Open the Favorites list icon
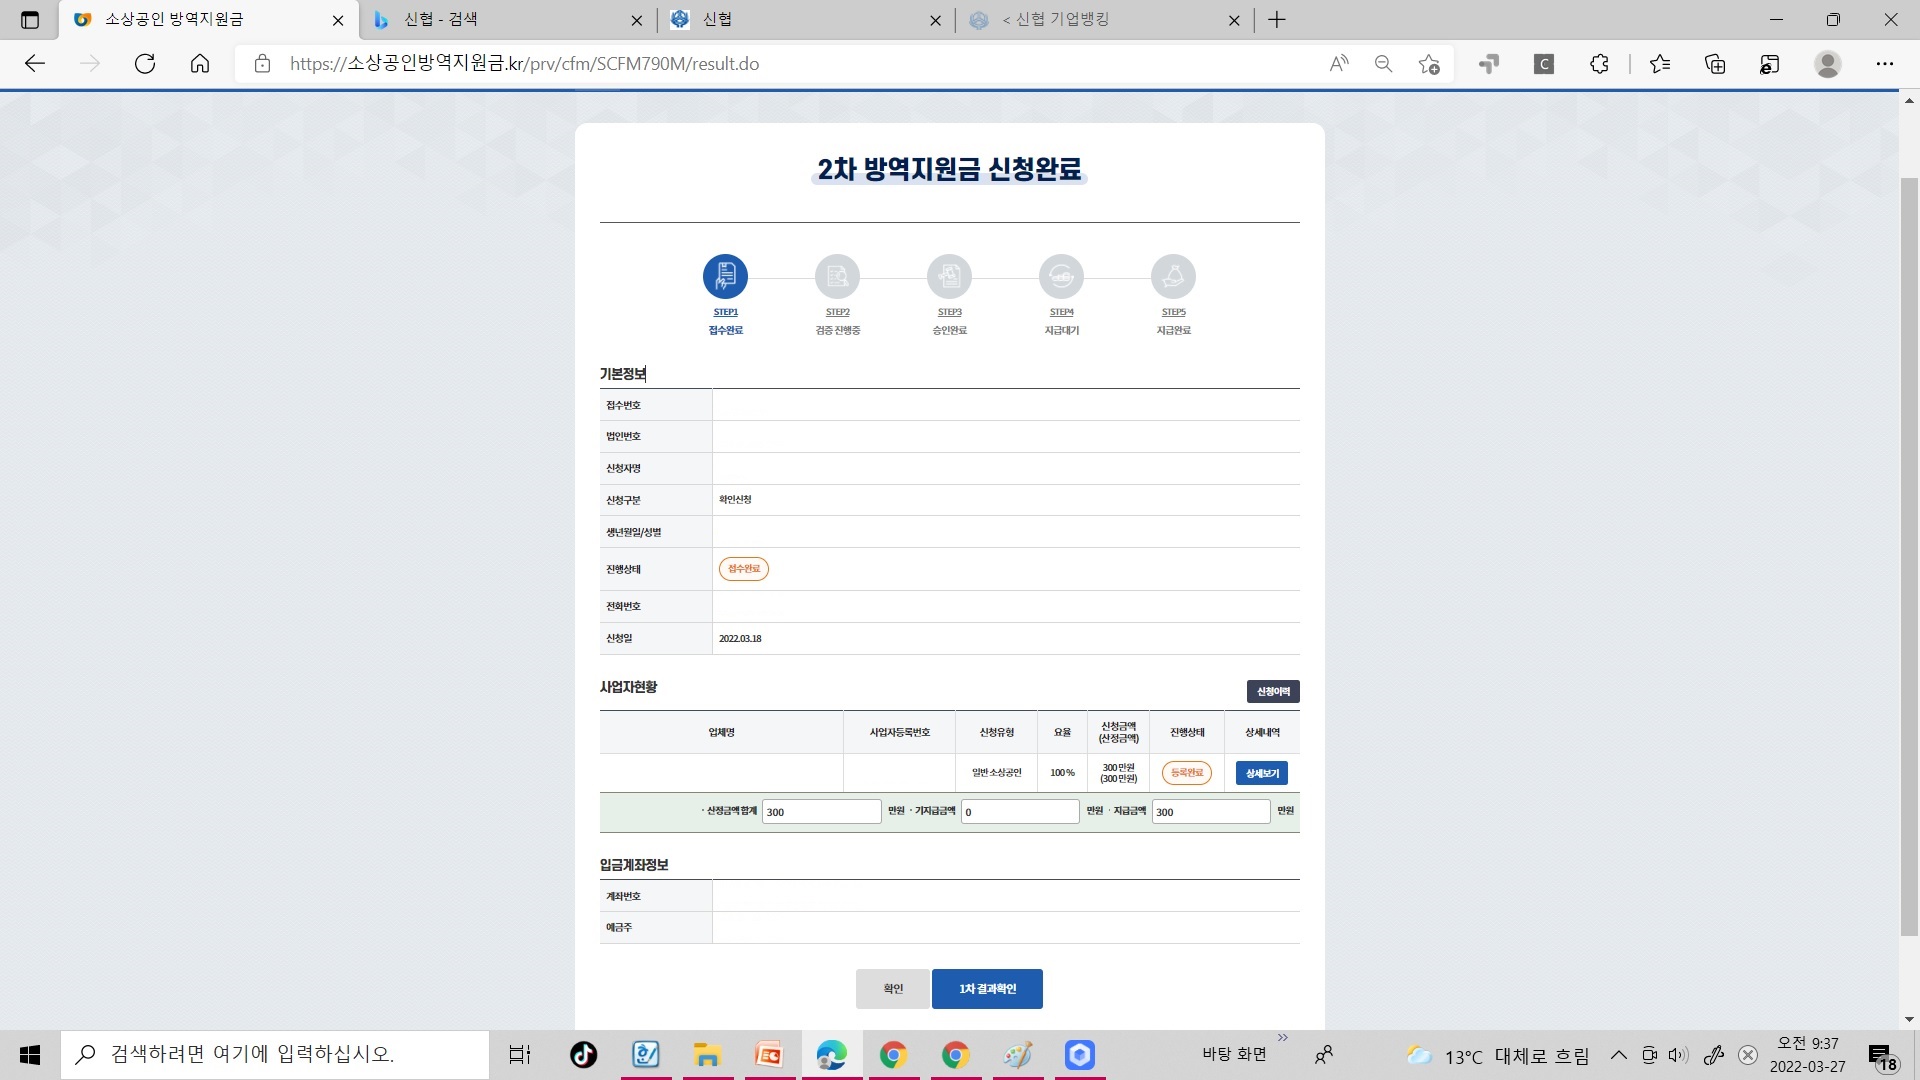The width and height of the screenshot is (1920, 1080). click(1659, 63)
